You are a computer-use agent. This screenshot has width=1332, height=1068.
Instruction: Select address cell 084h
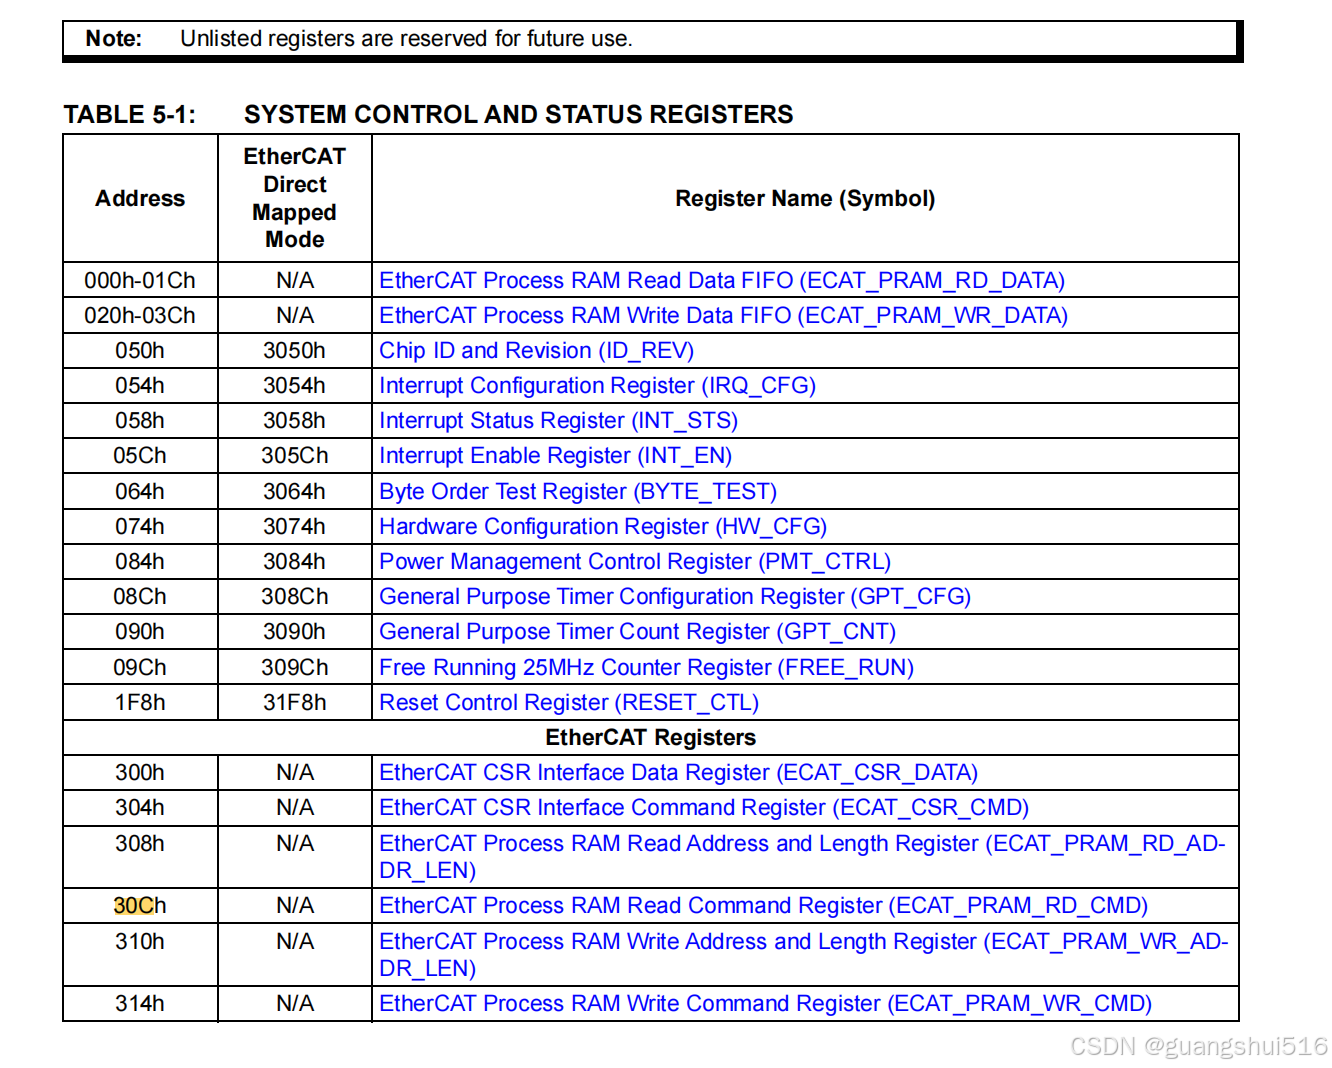140,561
